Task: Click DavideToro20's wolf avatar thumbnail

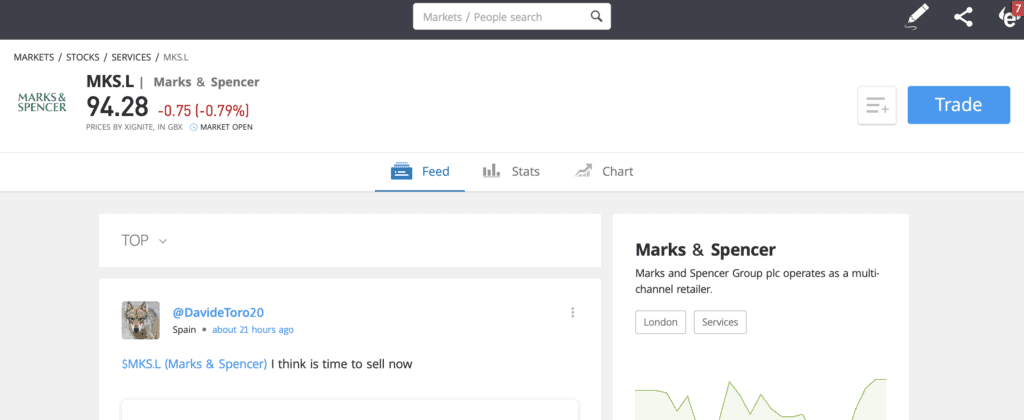Action: click(x=140, y=320)
